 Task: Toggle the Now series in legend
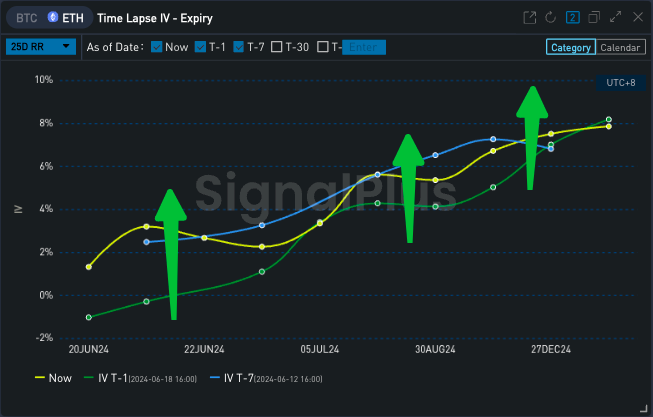point(54,378)
